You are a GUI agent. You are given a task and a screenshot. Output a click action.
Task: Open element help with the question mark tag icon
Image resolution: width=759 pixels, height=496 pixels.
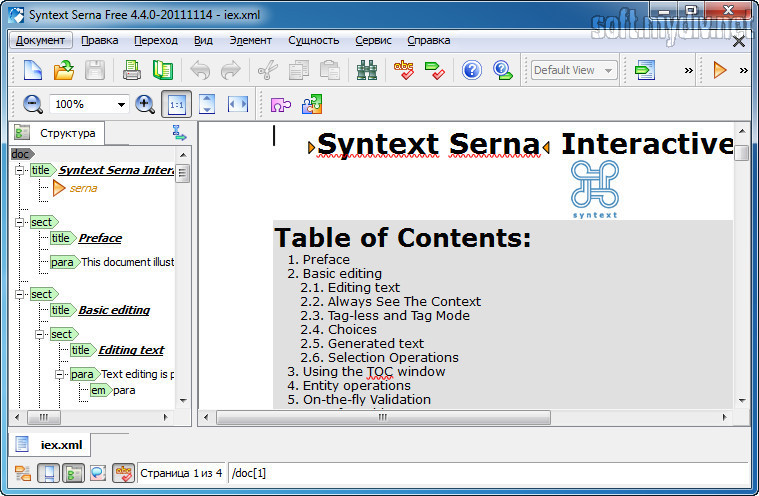pyautogui.click(x=502, y=70)
